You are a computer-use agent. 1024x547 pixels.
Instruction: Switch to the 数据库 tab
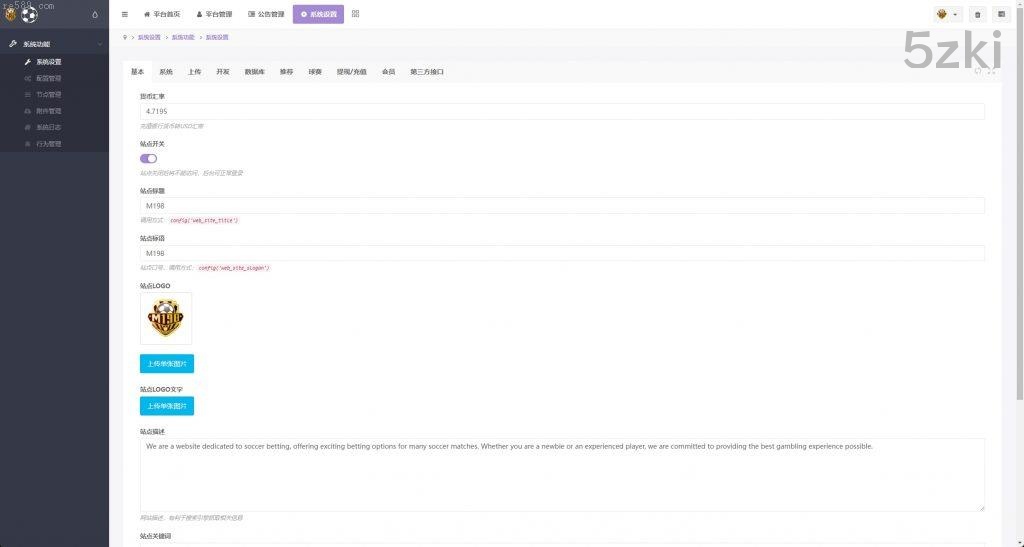[255, 72]
